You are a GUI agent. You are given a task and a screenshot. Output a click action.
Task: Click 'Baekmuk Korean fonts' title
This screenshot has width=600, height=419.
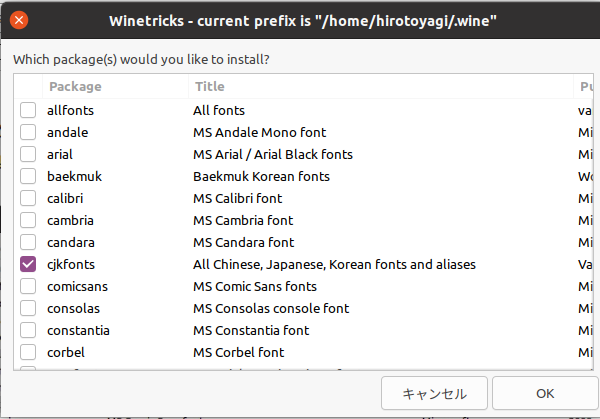[261, 176]
